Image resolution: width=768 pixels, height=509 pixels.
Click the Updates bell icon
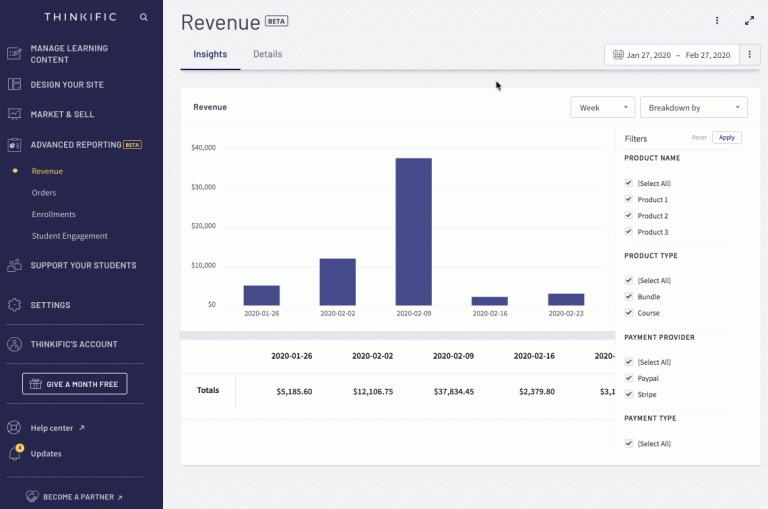(x=14, y=454)
